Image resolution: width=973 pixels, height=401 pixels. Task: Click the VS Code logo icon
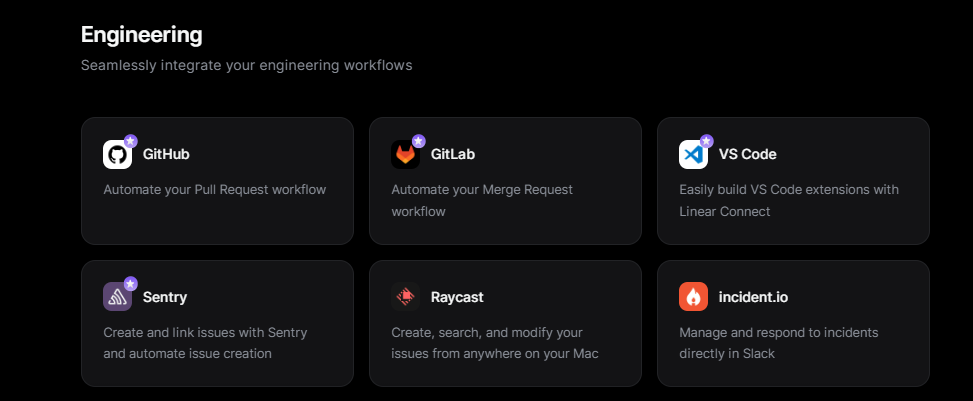693,155
